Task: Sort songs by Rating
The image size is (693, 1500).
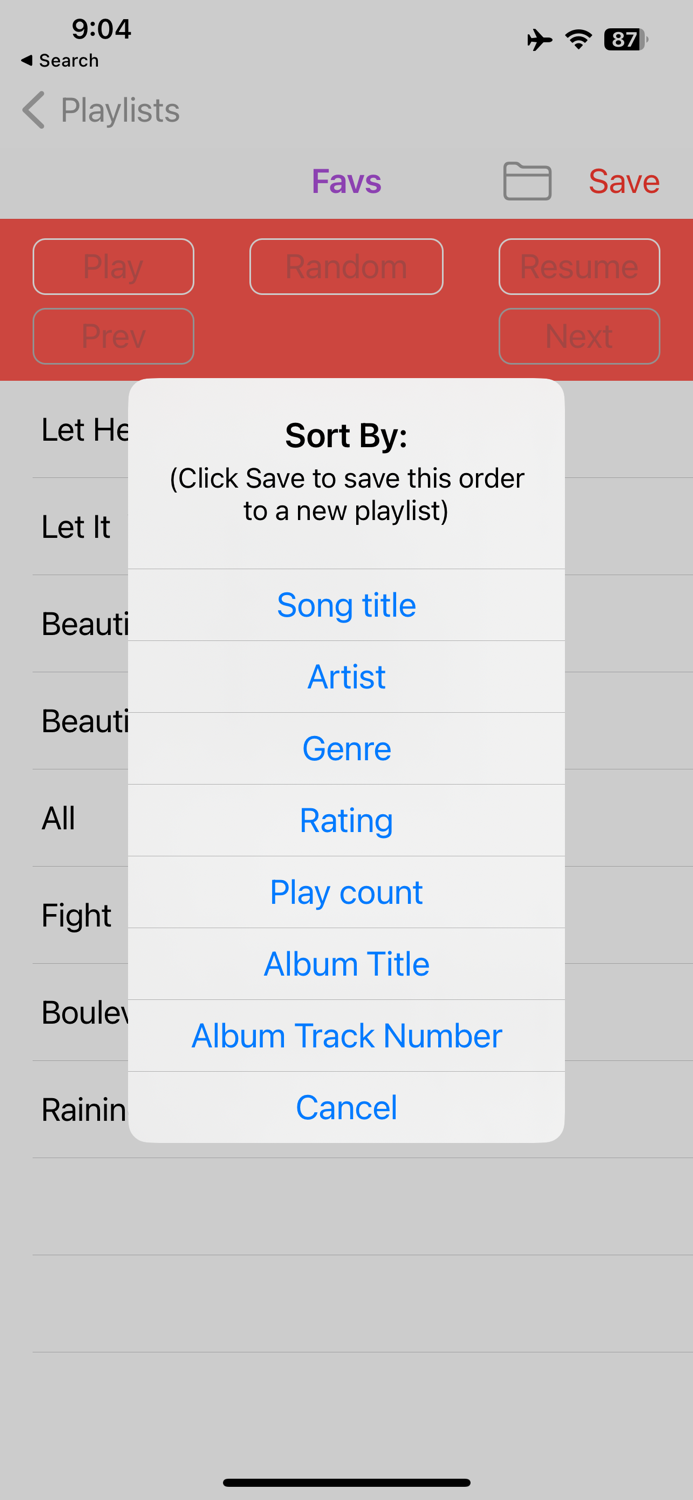Action: (x=346, y=820)
